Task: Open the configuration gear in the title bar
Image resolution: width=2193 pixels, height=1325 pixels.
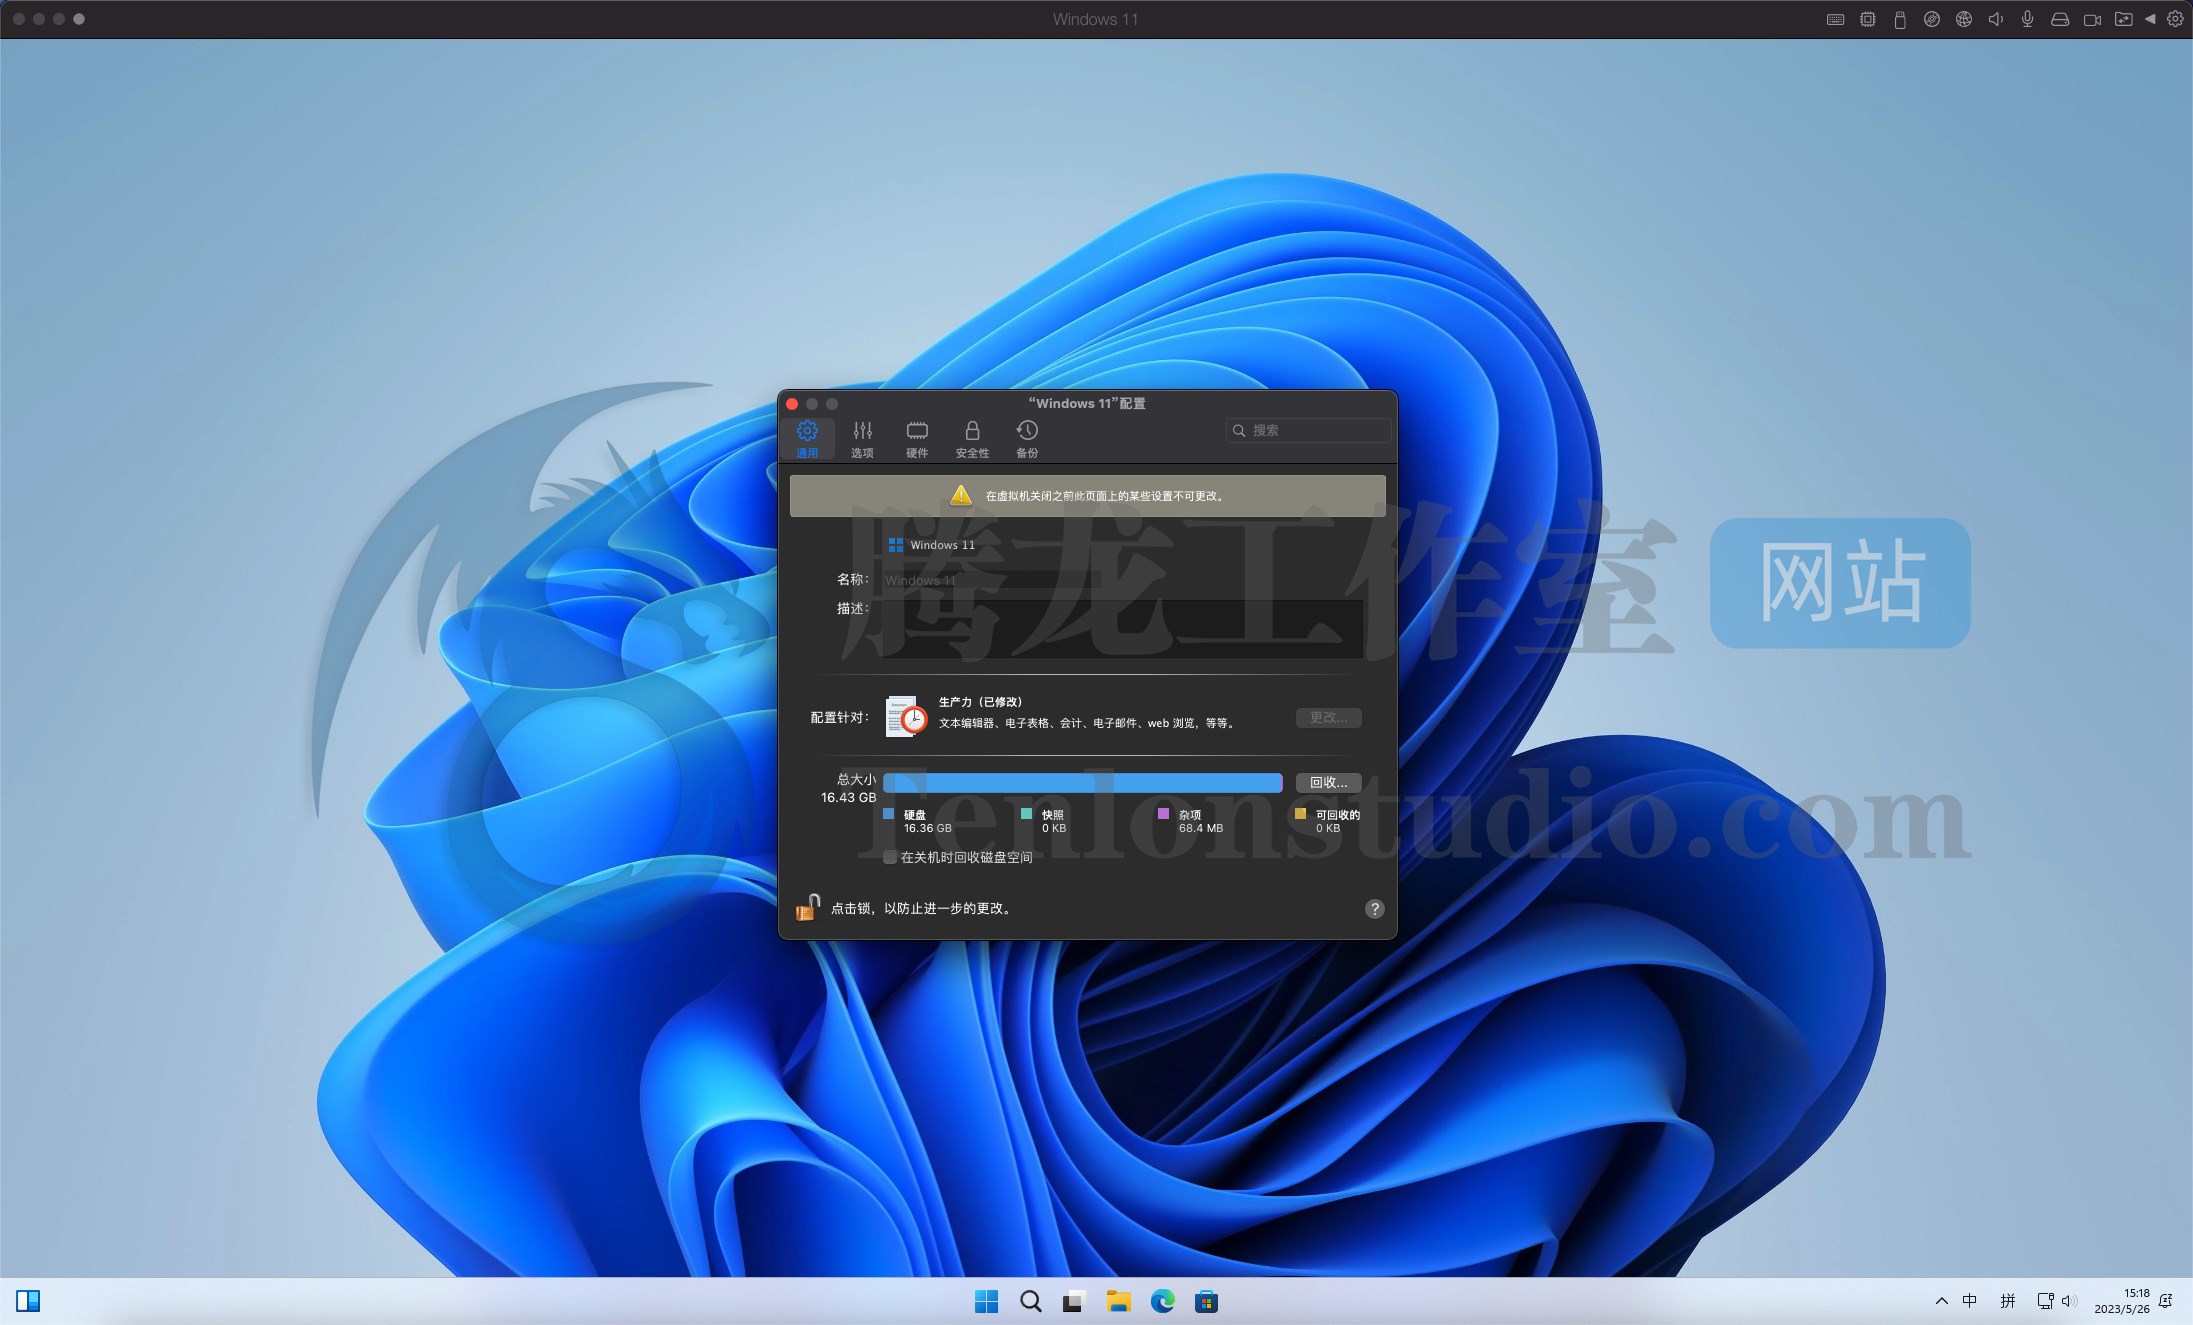Action: click(2175, 19)
